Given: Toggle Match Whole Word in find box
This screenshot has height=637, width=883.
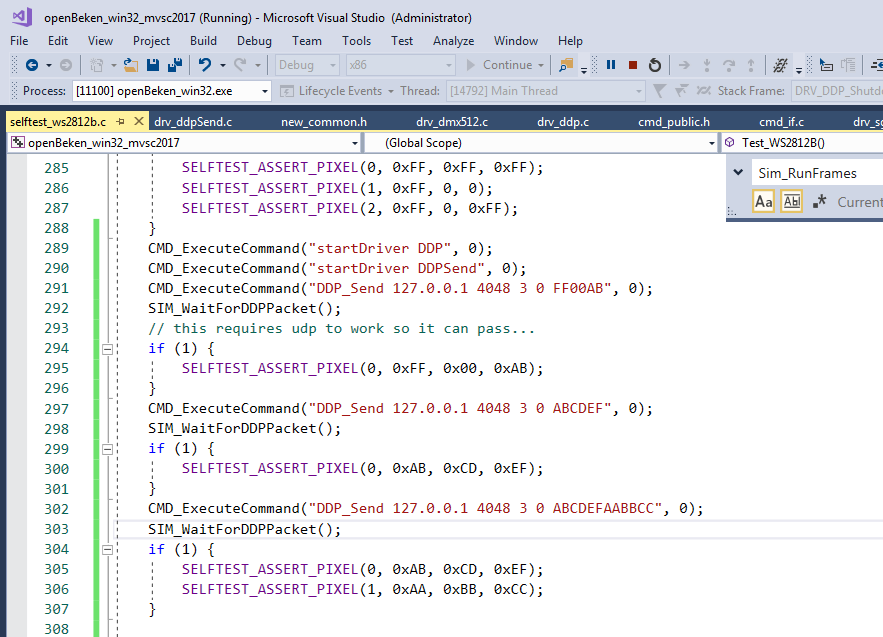Looking at the screenshot, I should click(791, 201).
